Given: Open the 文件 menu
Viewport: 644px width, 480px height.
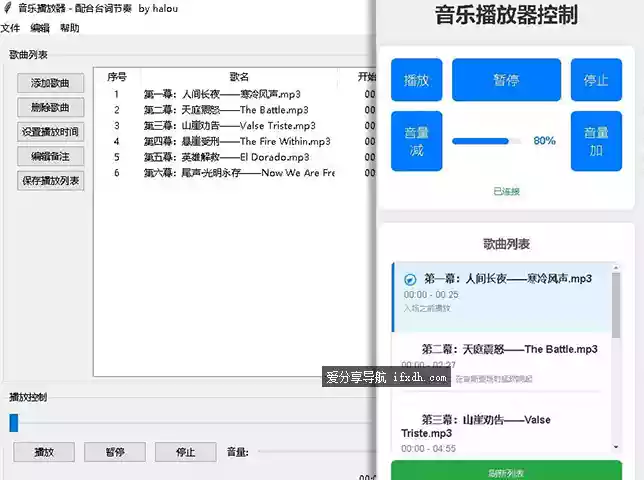Looking at the screenshot, I should (x=10, y=28).
